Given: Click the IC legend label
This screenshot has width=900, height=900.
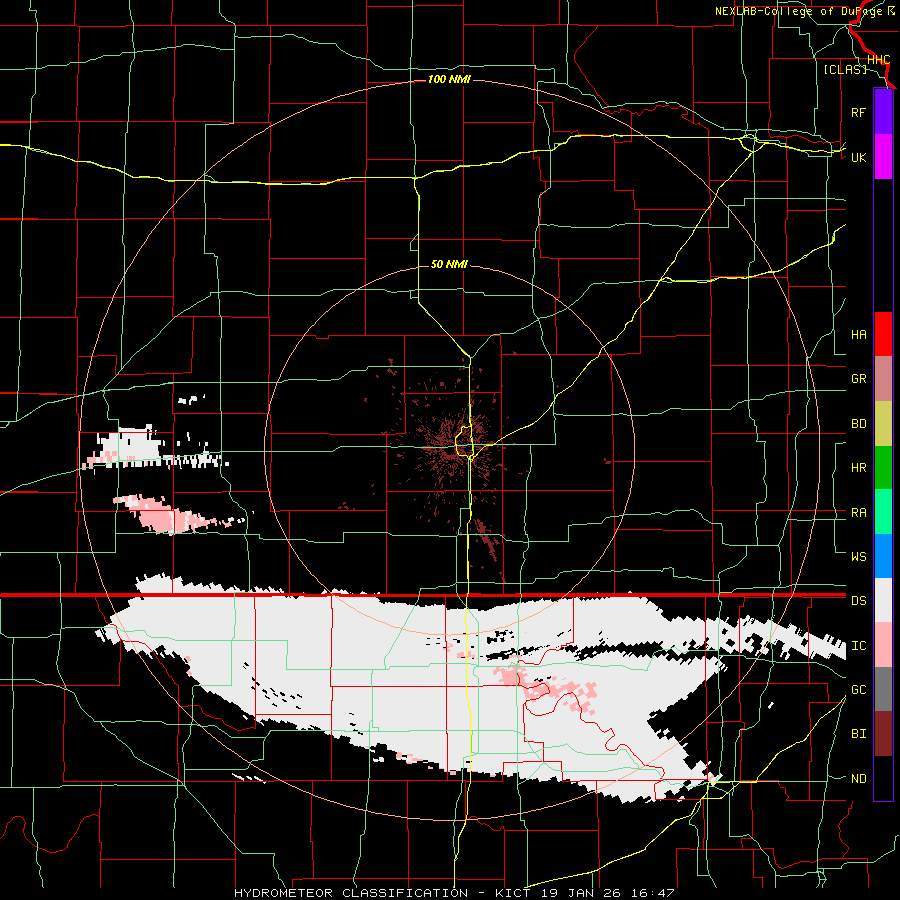Looking at the screenshot, I should pyautogui.click(x=859, y=646).
